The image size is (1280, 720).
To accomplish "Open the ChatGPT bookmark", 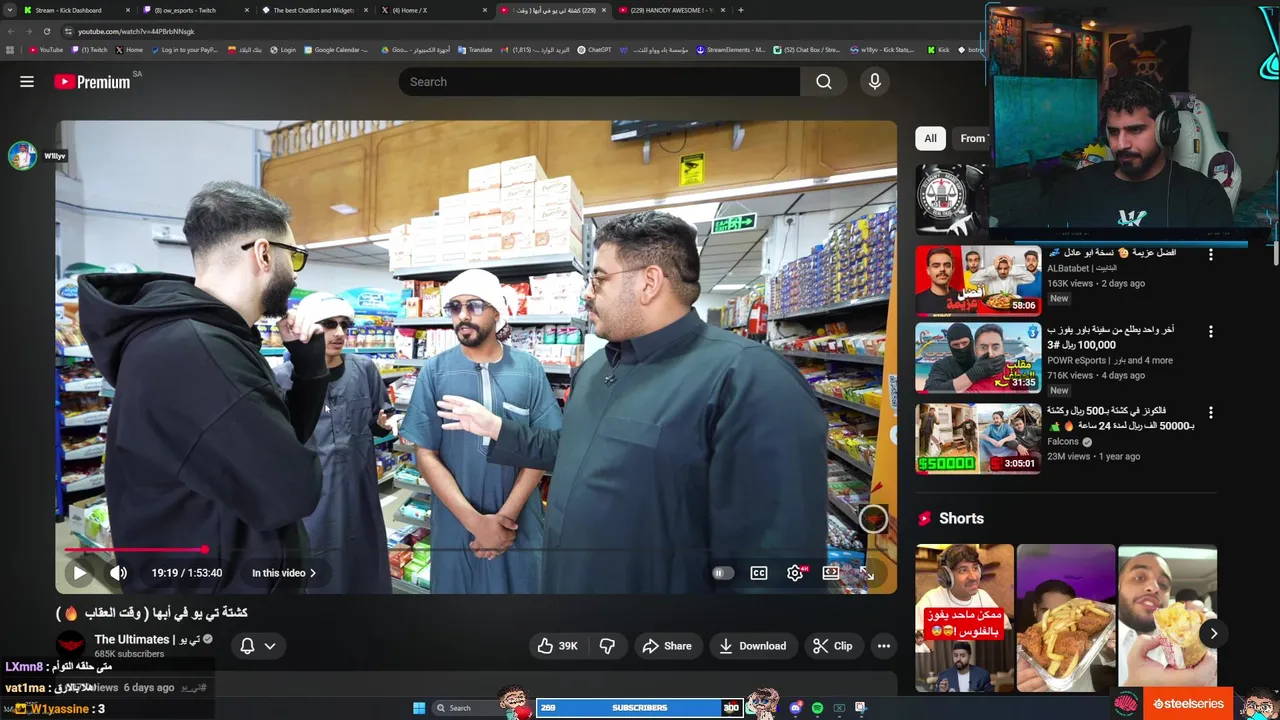I will point(594,50).
